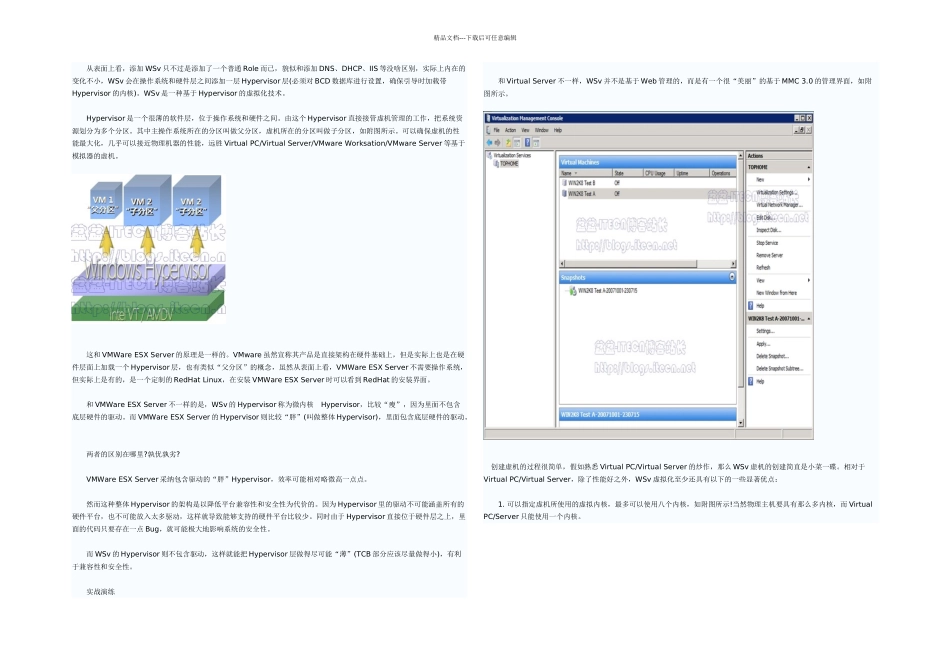Toggle the Show/Hide Action Pane toolbar icon
The width and height of the screenshot is (950, 672).
click(x=536, y=142)
